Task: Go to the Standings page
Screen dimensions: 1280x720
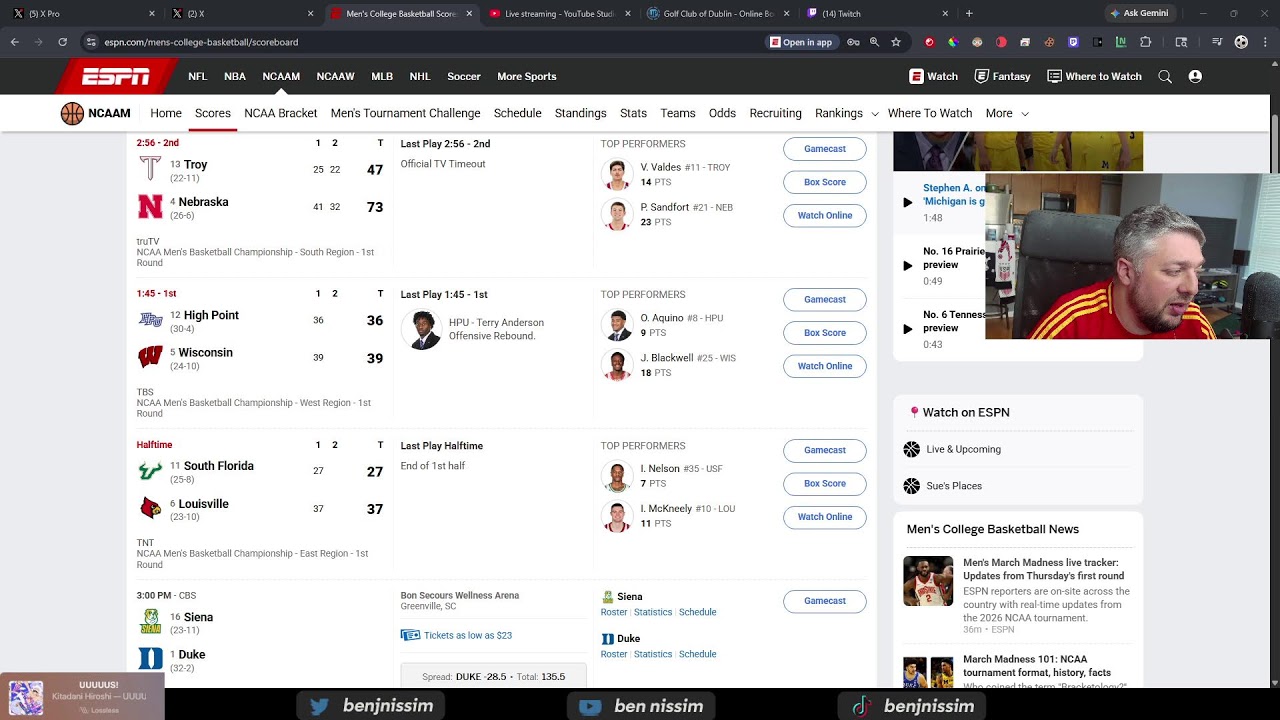Action: tap(581, 113)
